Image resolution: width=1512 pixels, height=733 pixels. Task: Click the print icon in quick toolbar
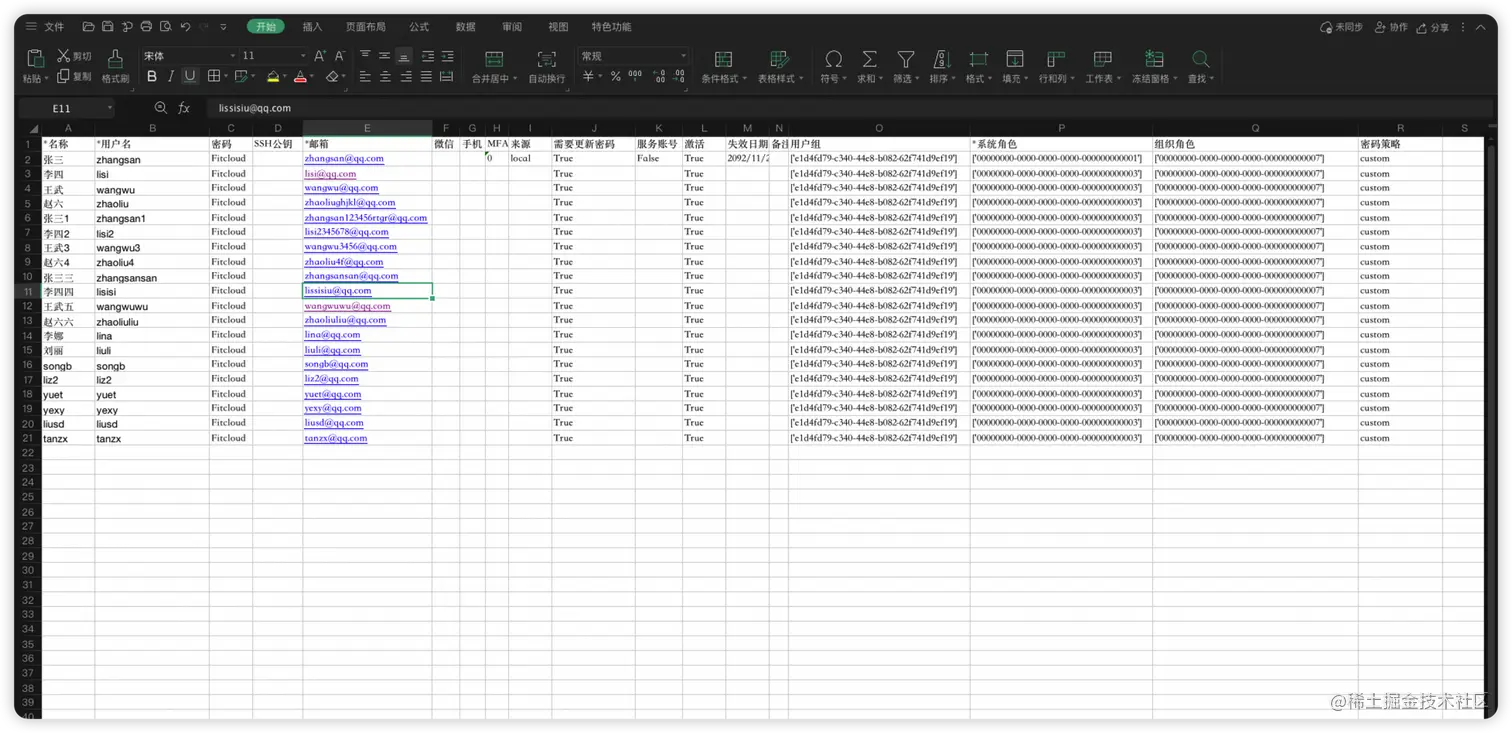[146, 27]
